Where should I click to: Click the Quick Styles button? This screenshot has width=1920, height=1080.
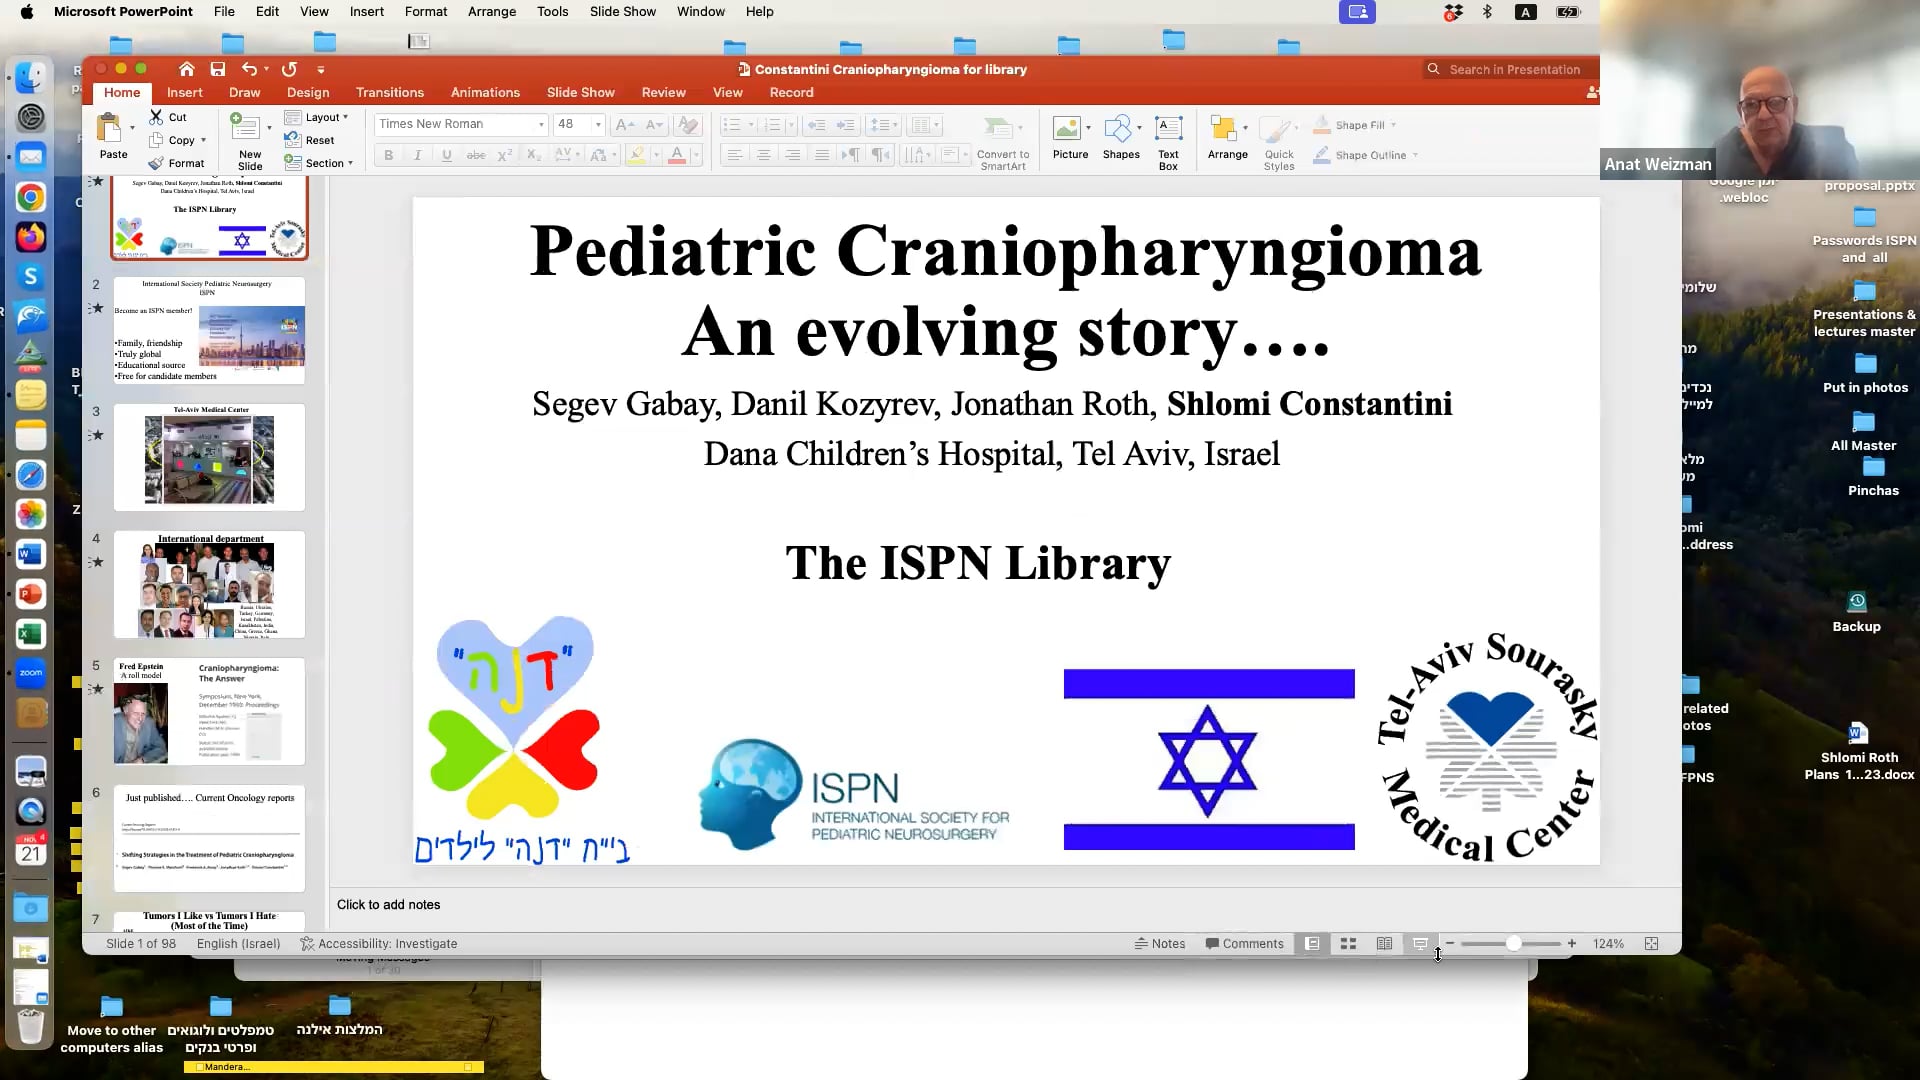tap(1278, 143)
